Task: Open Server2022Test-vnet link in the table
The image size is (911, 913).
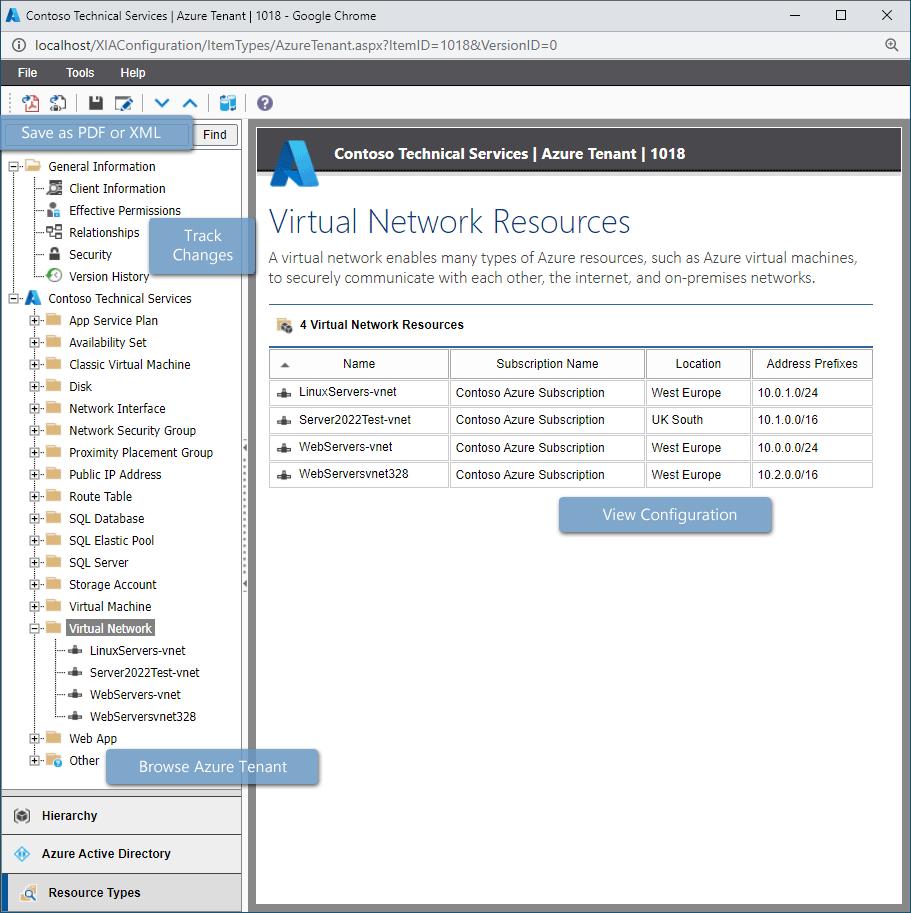Action: point(355,420)
